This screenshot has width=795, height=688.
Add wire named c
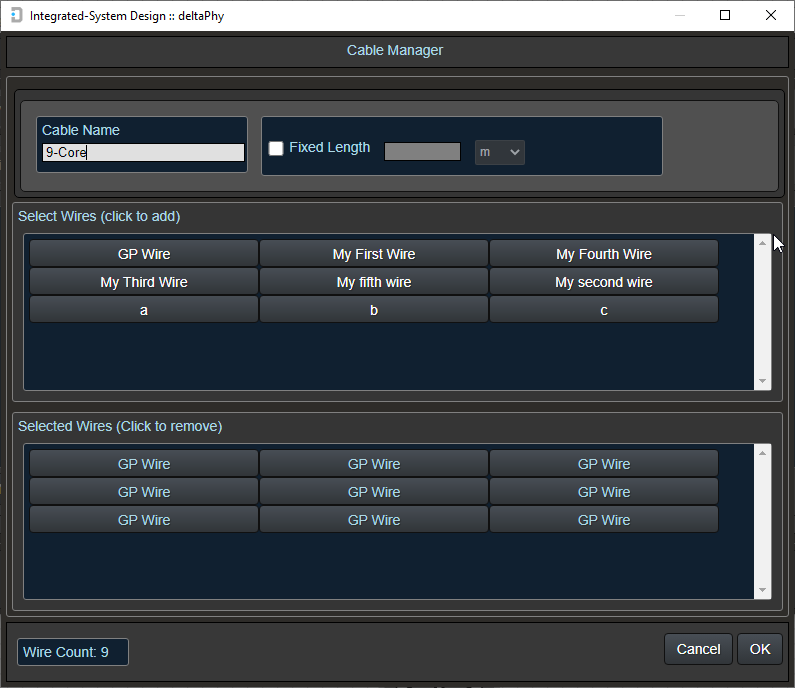pyautogui.click(x=604, y=310)
